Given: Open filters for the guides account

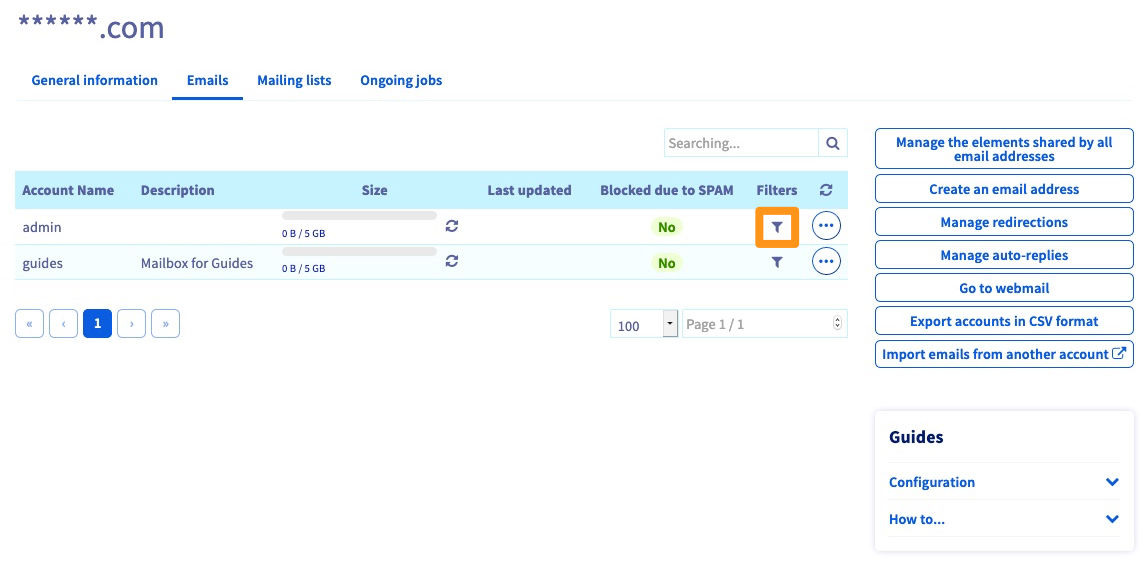Looking at the screenshot, I should (777, 262).
